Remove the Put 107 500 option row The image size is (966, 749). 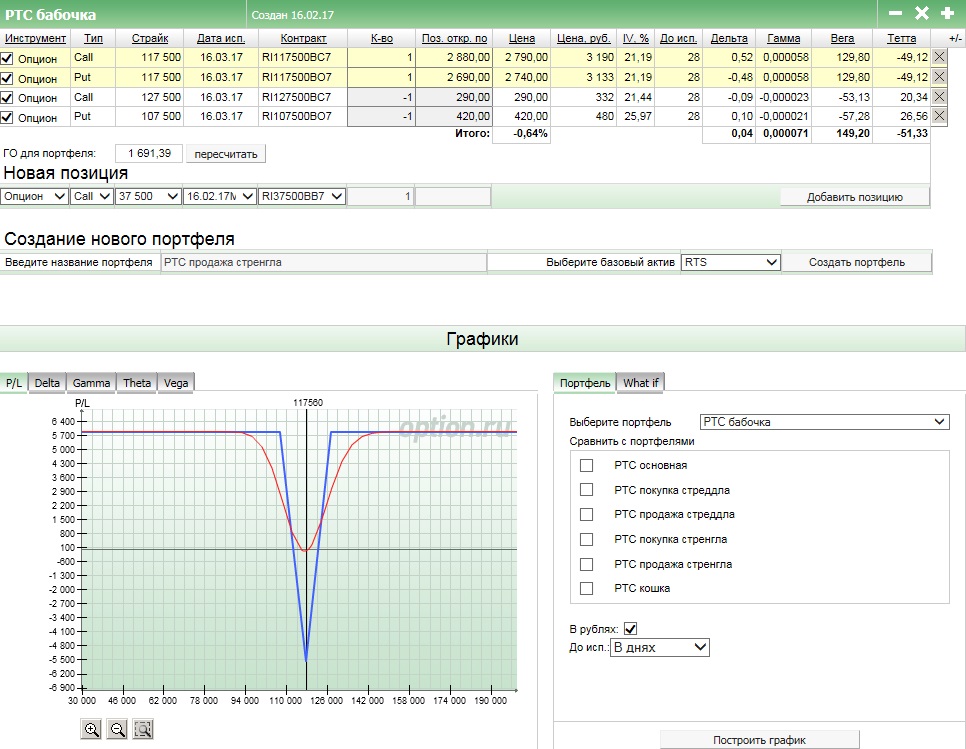939,117
